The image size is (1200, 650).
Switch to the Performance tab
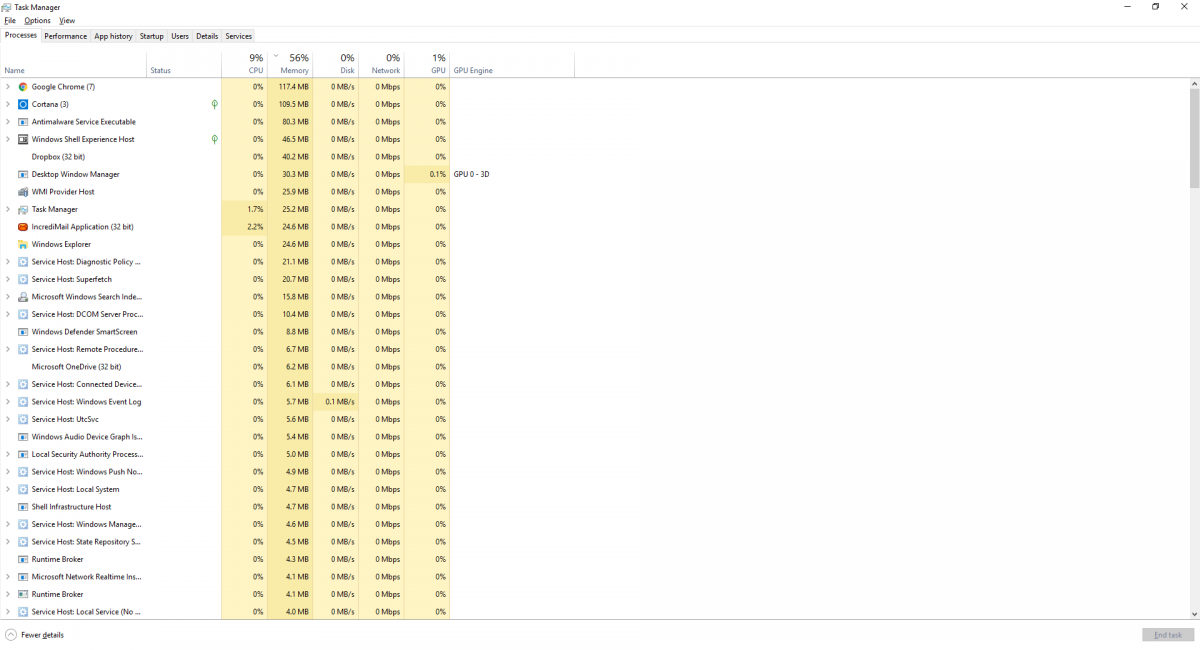pyautogui.click(x=65, y=36)
